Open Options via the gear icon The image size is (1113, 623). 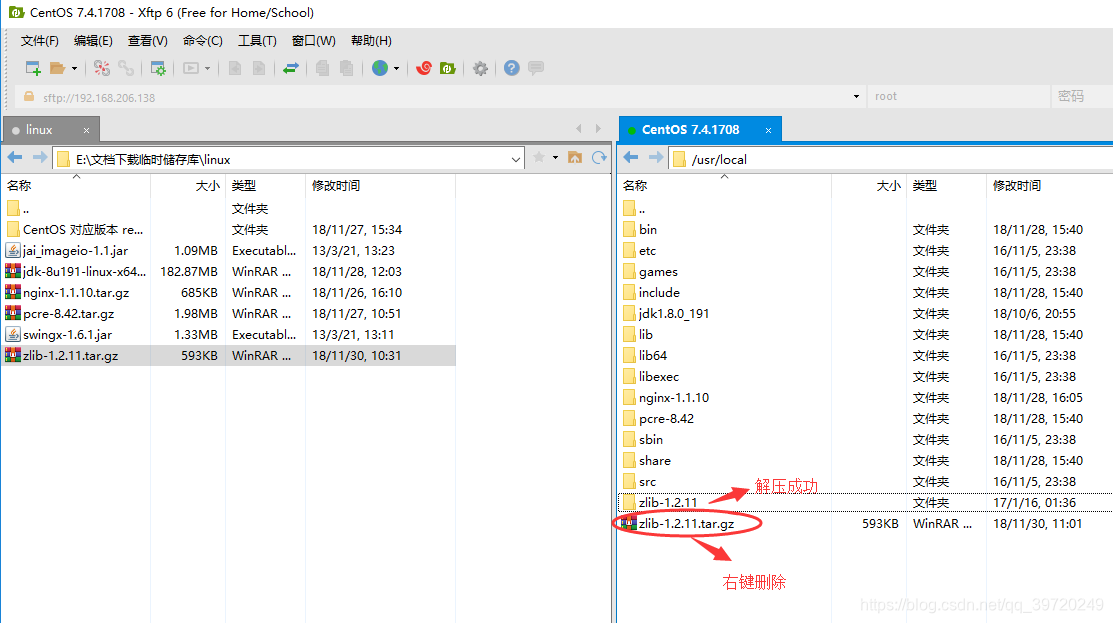point(481,68)
